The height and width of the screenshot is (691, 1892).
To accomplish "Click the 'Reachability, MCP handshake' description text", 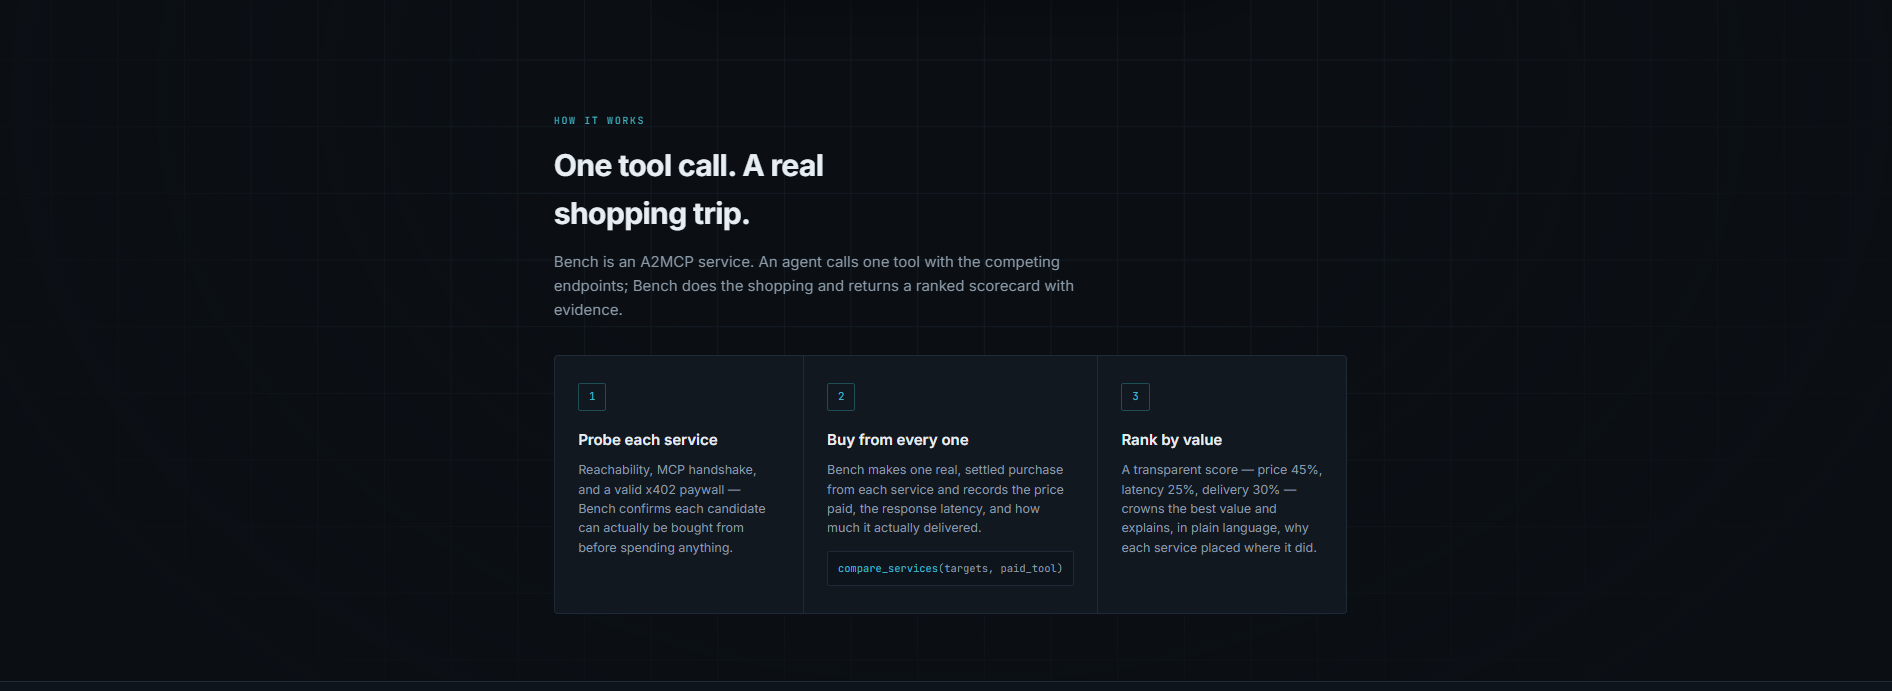I will [672, 508].
